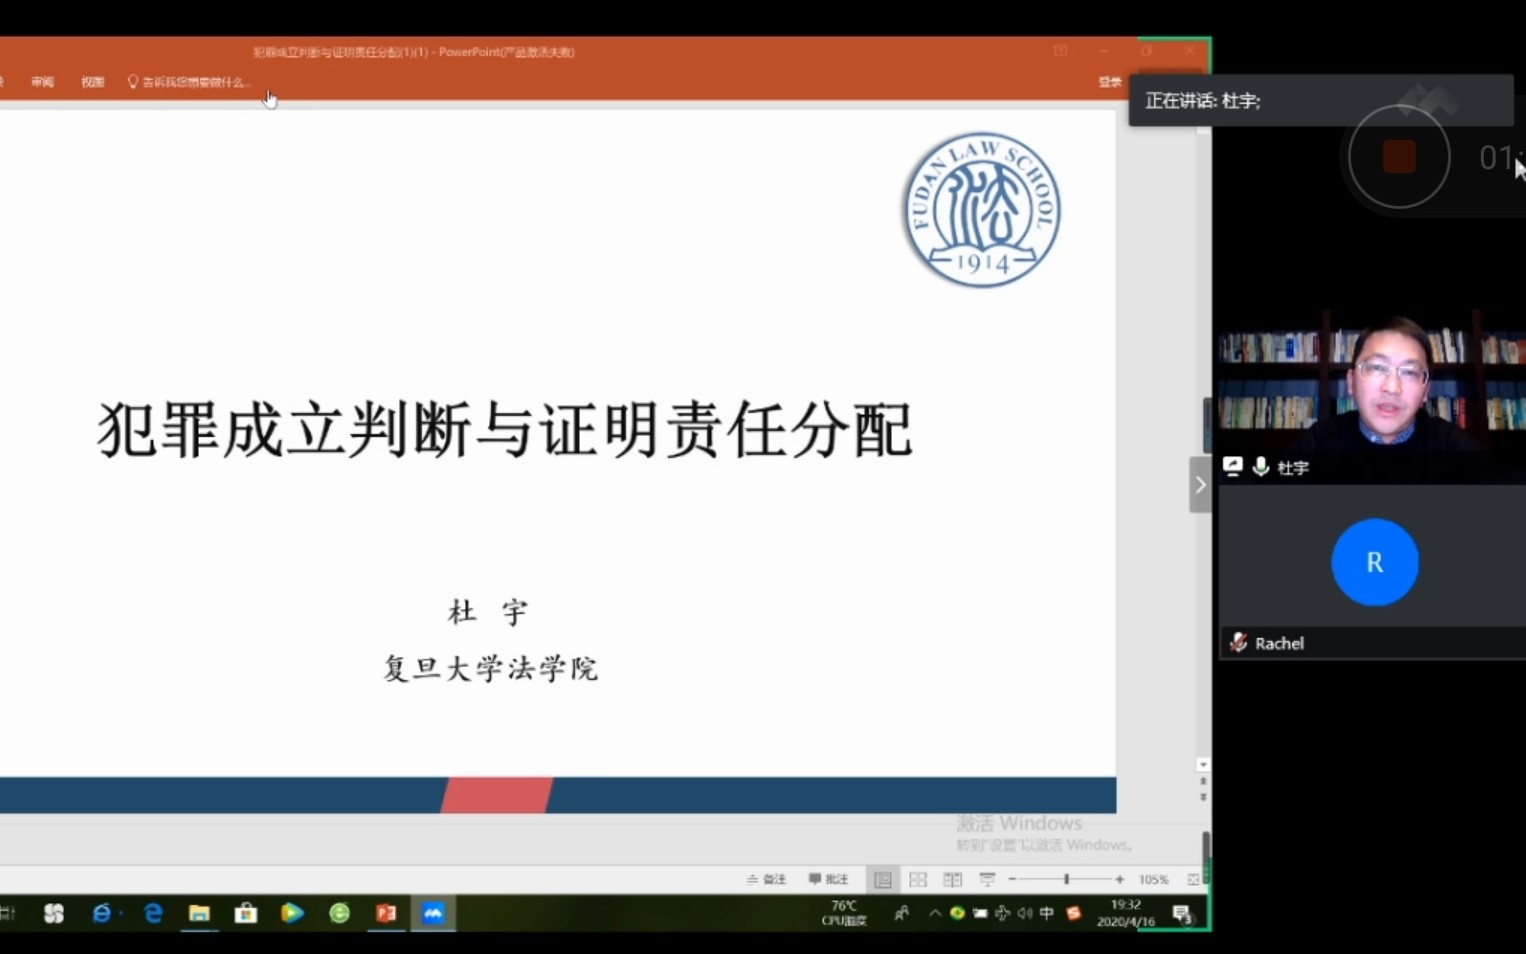Open File Explorer from taskbar
Viewport: 1526px width, 954px height.
[x=199, y=913]
